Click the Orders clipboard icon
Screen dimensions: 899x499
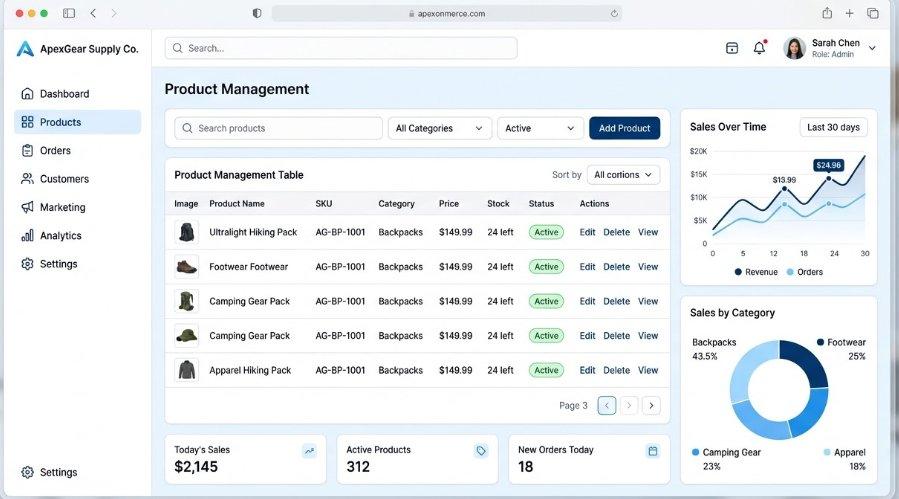[x=27, y=150]
